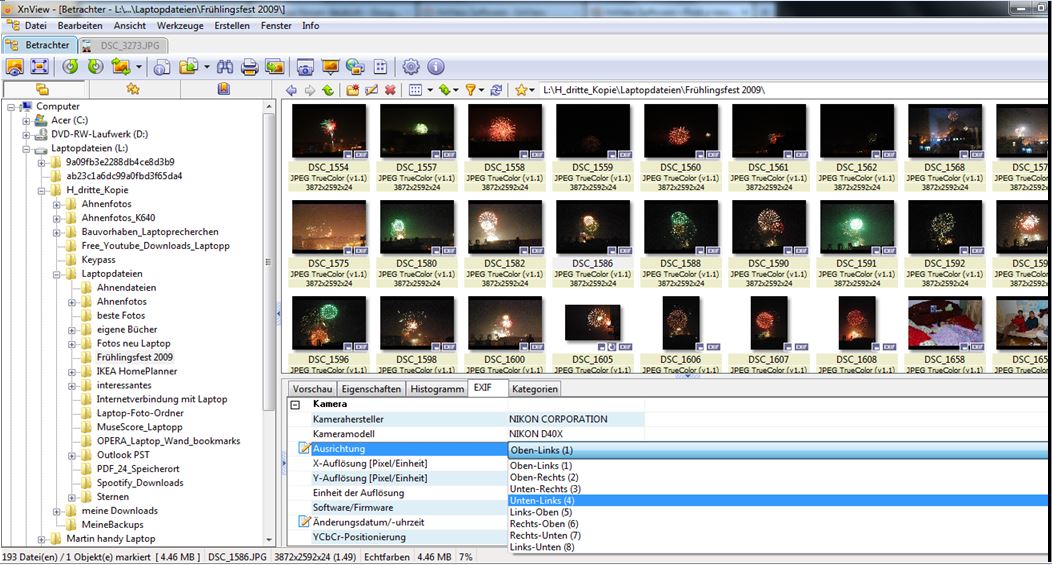
Task: Open settings via the gear icon
Action: (x=411, y=67)
